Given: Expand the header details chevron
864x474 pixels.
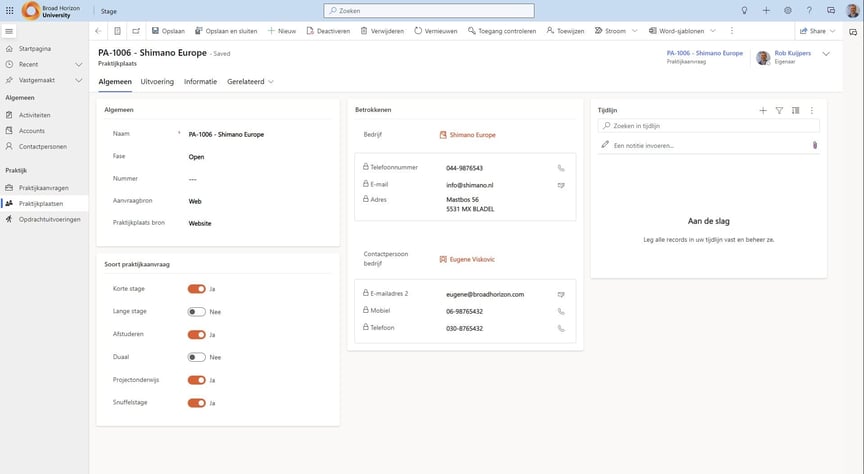Looking at the screenshot, I should (826, 54).
